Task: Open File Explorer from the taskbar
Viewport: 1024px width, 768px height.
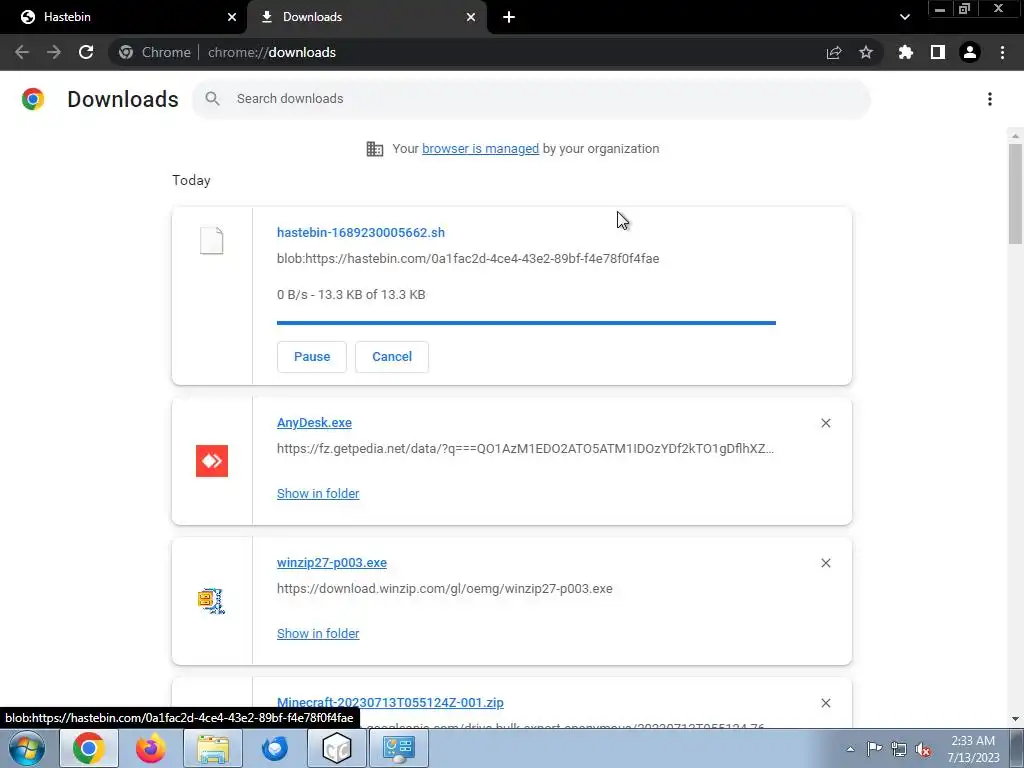Action: click(213, 748)
